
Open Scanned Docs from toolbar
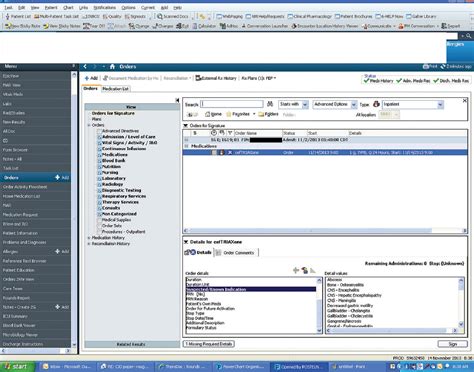[x=173, y=16]
